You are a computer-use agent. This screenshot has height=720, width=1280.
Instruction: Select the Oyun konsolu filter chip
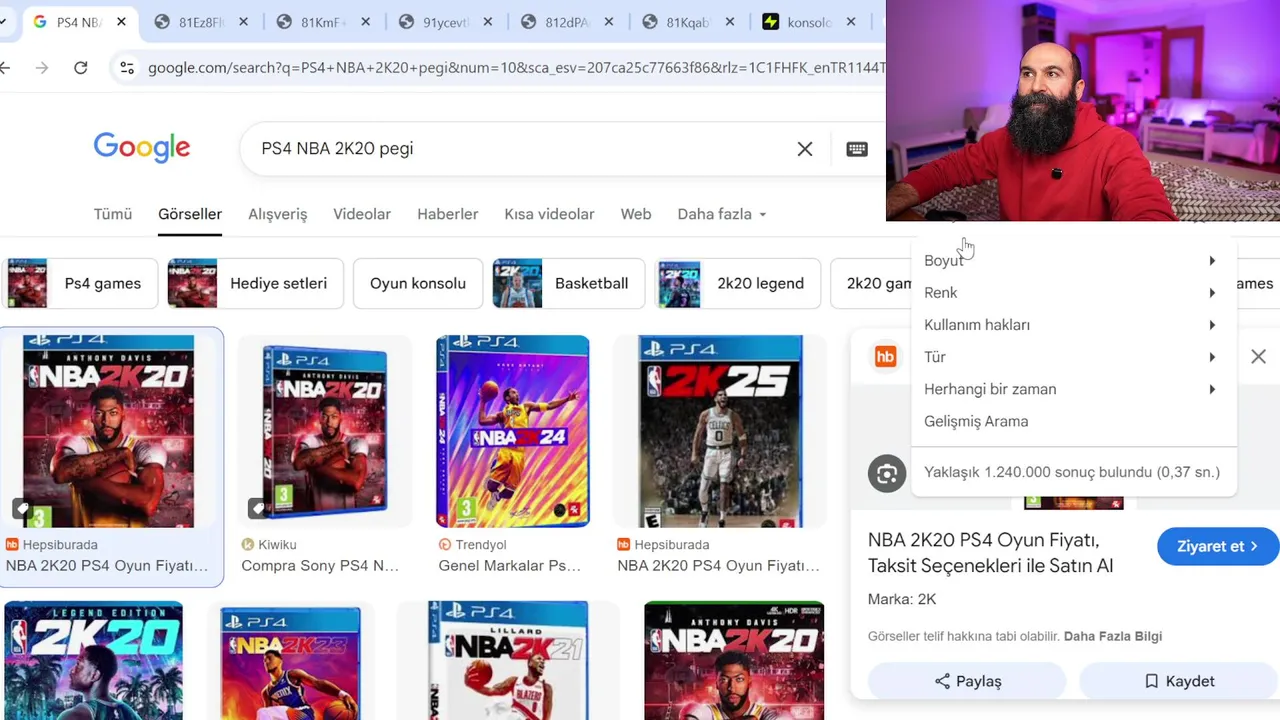click(x=418, y=283)
